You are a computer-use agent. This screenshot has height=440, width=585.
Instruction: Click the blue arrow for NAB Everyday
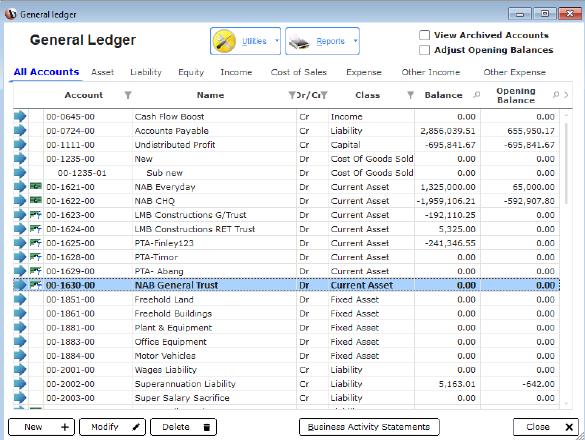point(20,187)
